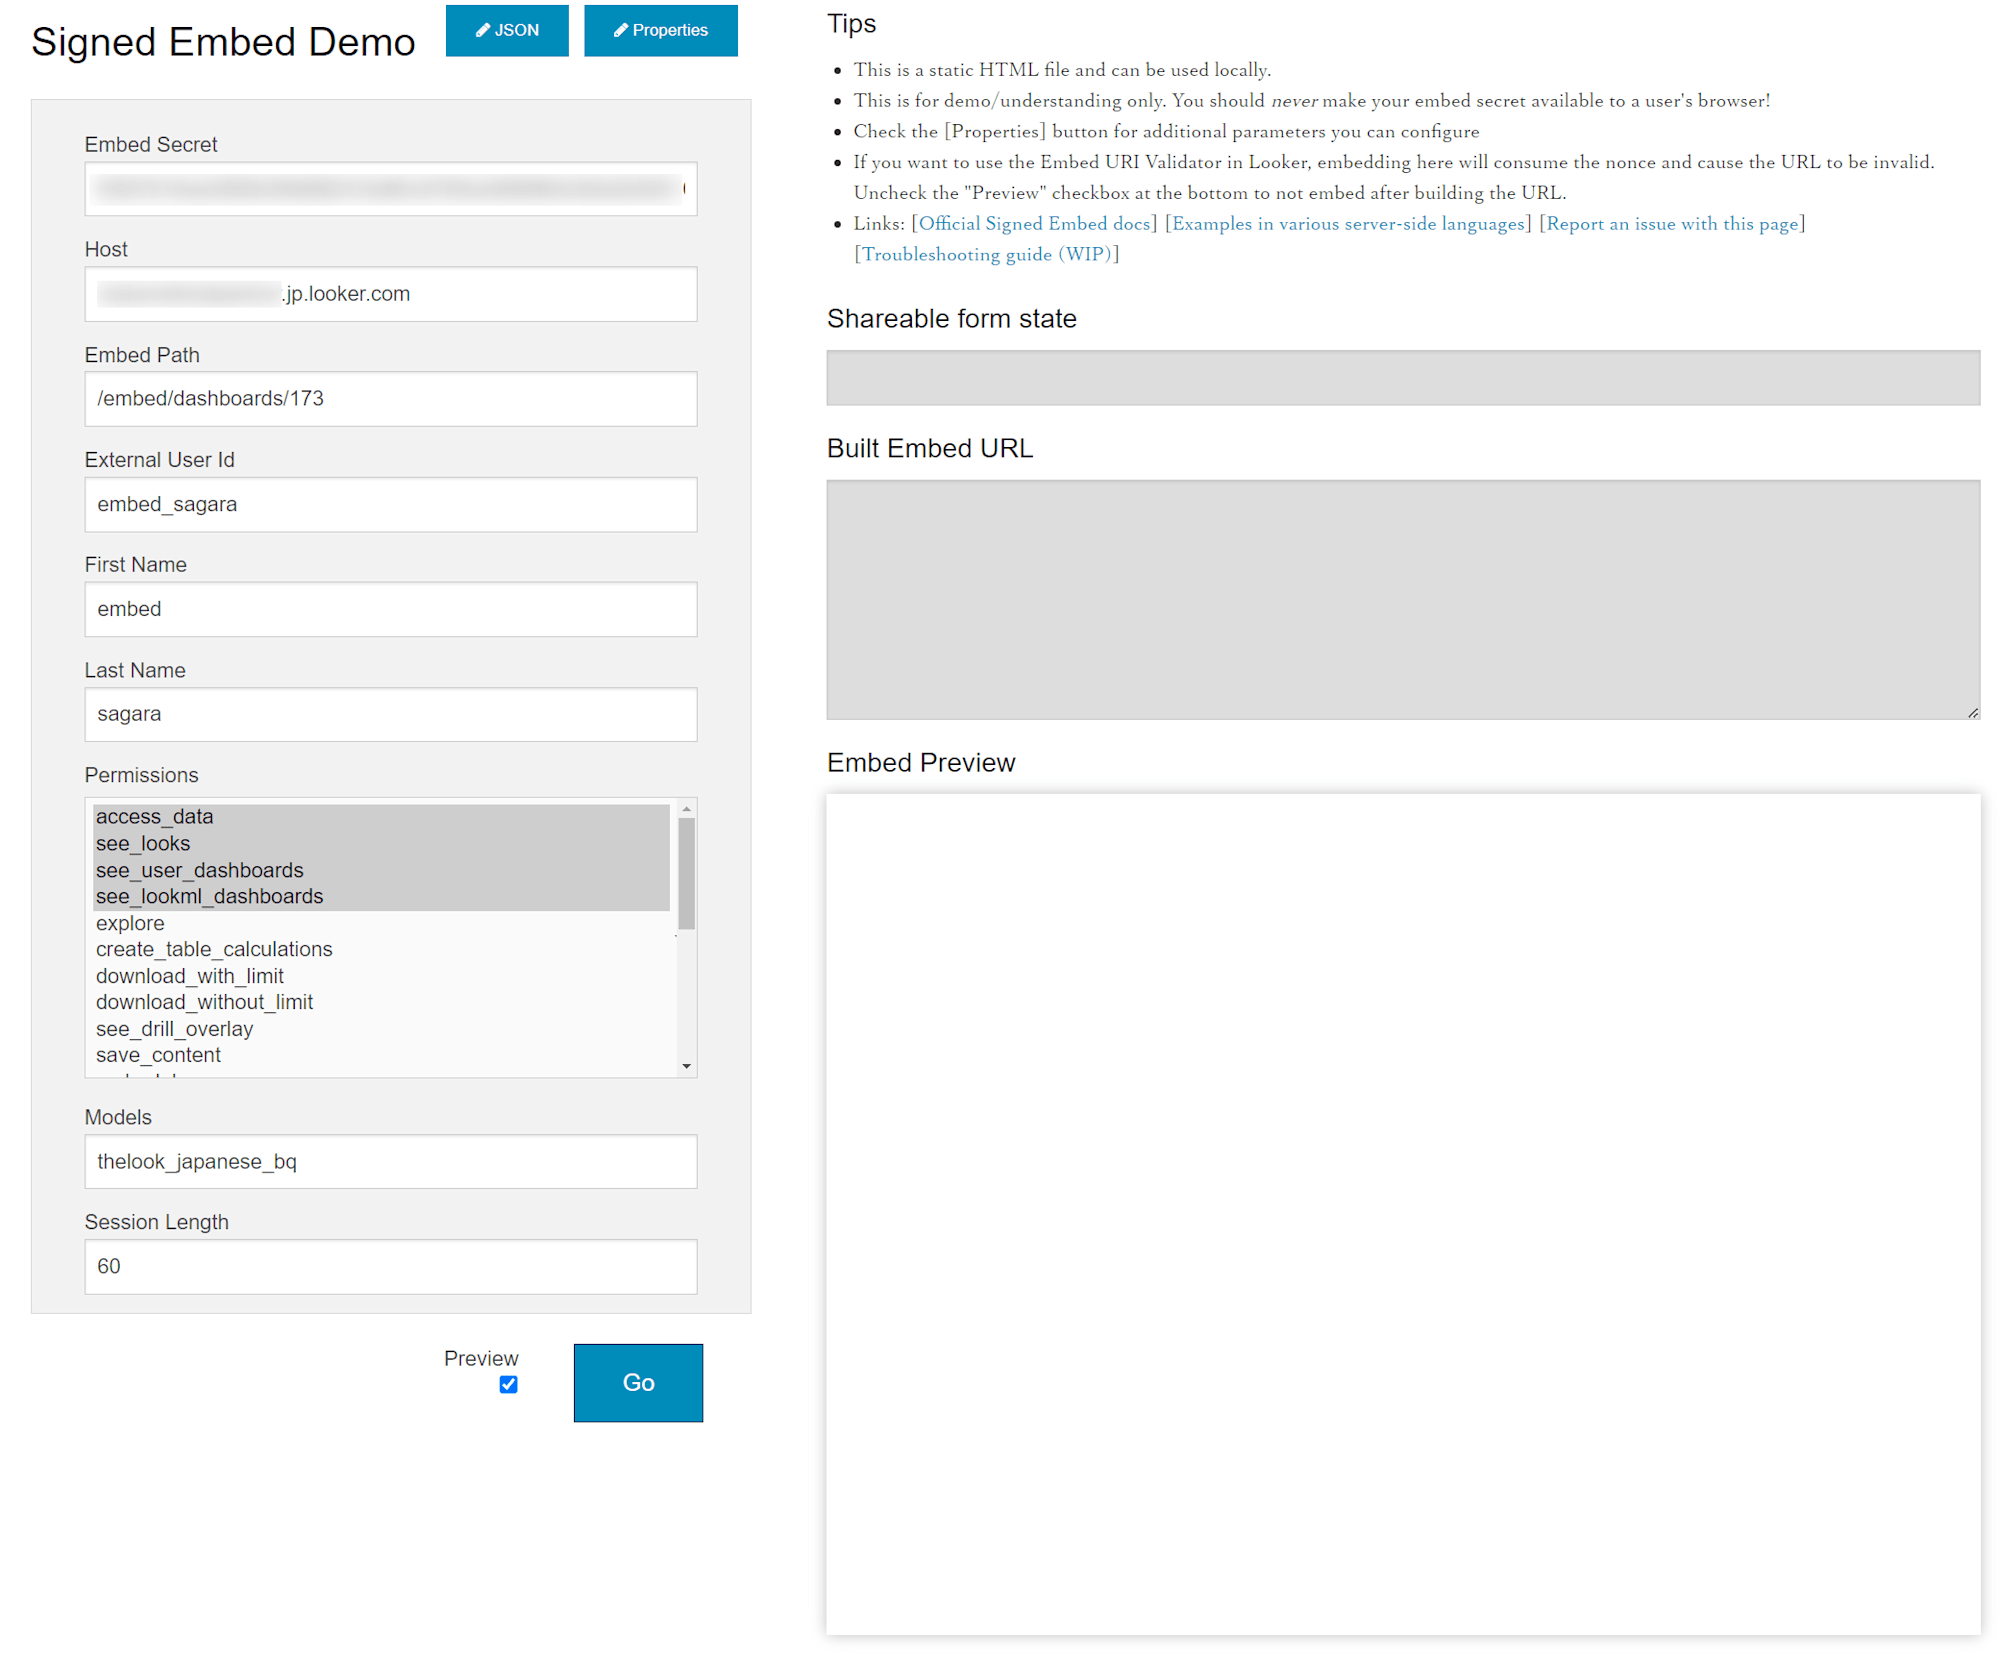Click the JSON button
Image resolution: width=2000 pixels, height=1658 pixels.
[x=506, y=30]
